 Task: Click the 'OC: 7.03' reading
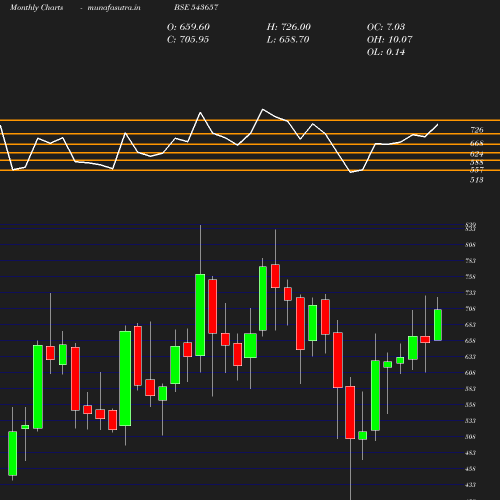[386, 27]
